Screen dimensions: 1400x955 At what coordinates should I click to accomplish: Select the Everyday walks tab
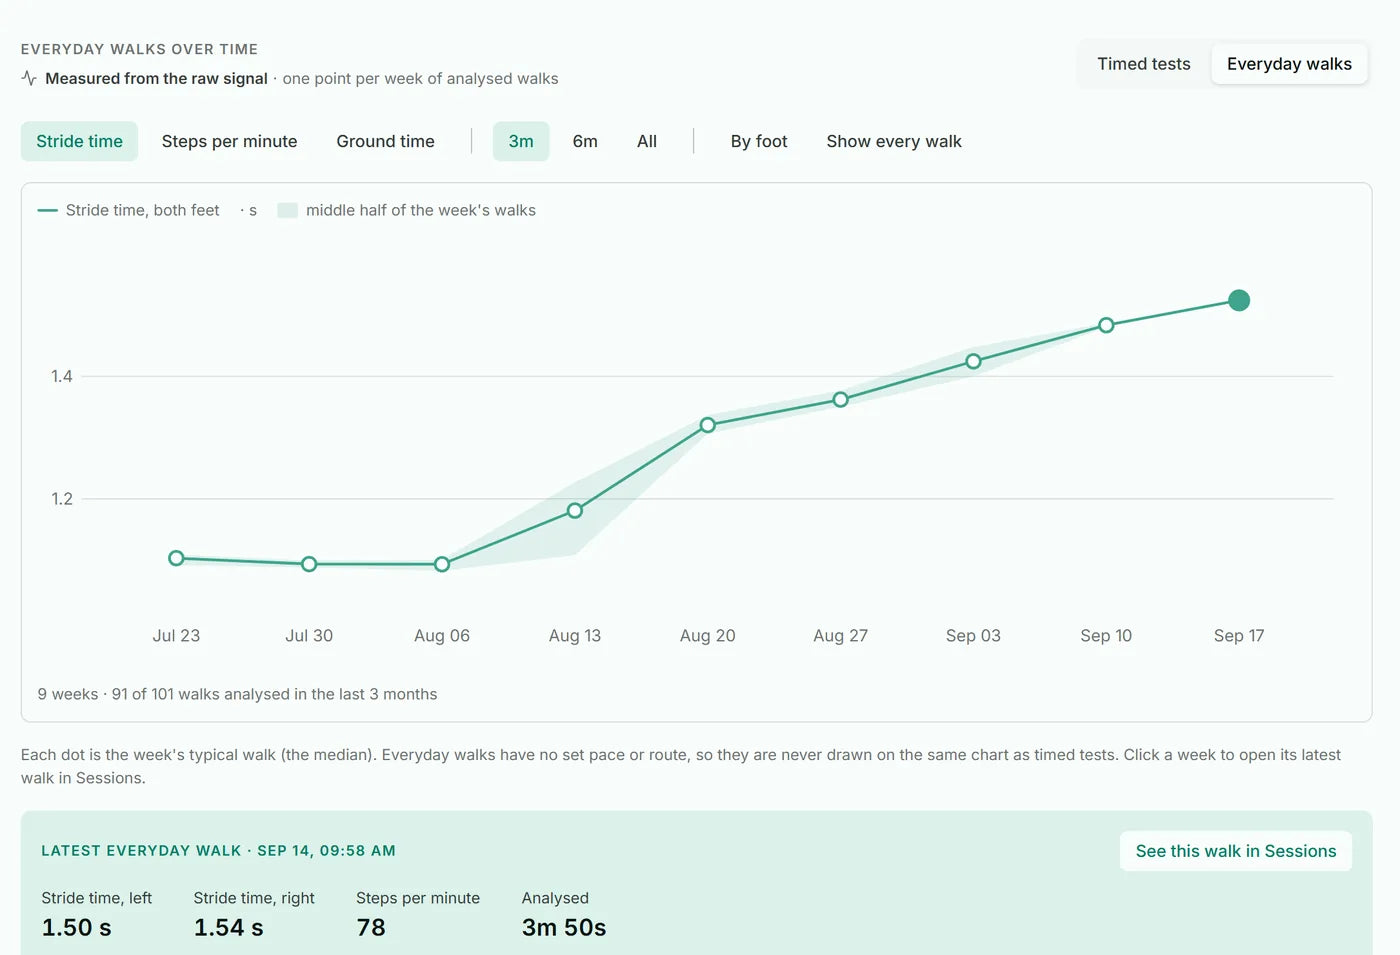(x=1289, y=64)
